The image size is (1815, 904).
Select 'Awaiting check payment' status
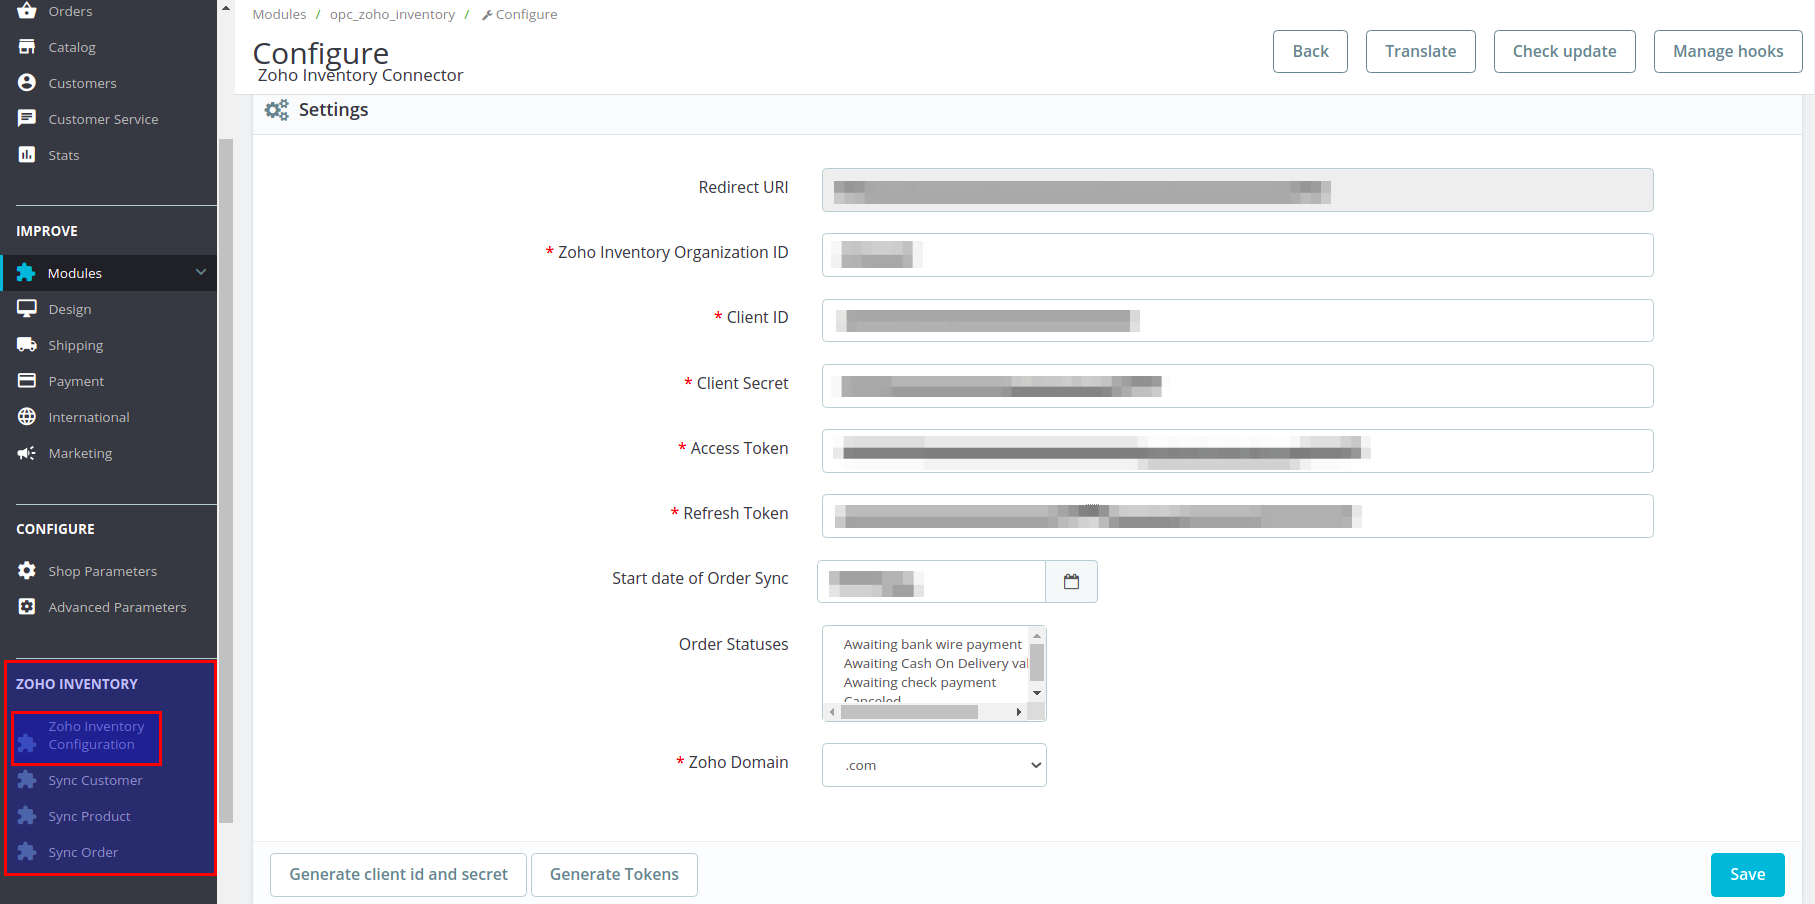(920, 682)
